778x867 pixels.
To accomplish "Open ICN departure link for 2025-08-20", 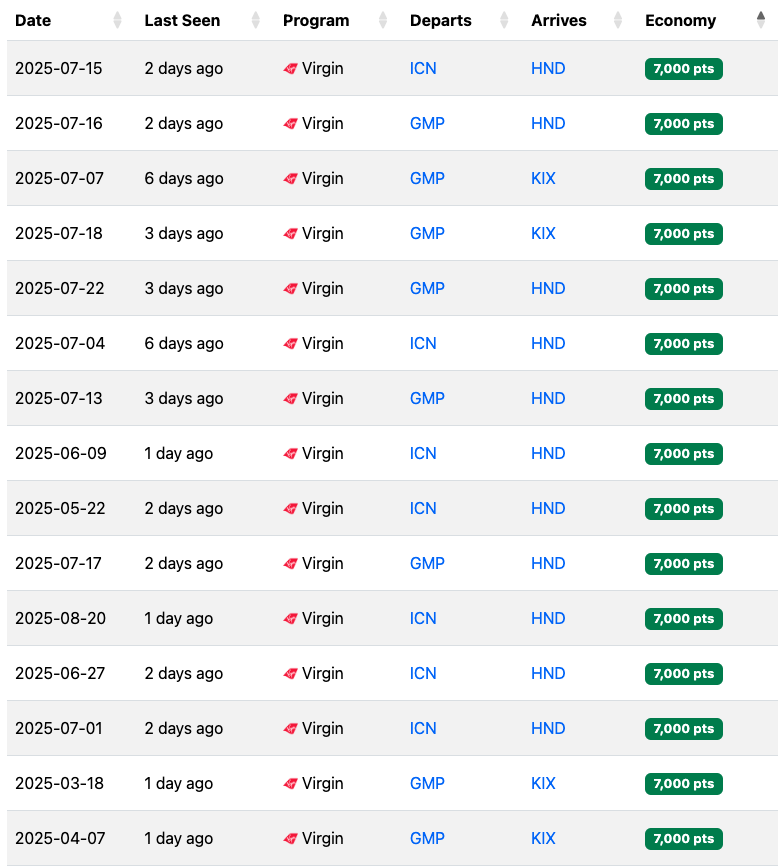I will click(x=423, y=619).
